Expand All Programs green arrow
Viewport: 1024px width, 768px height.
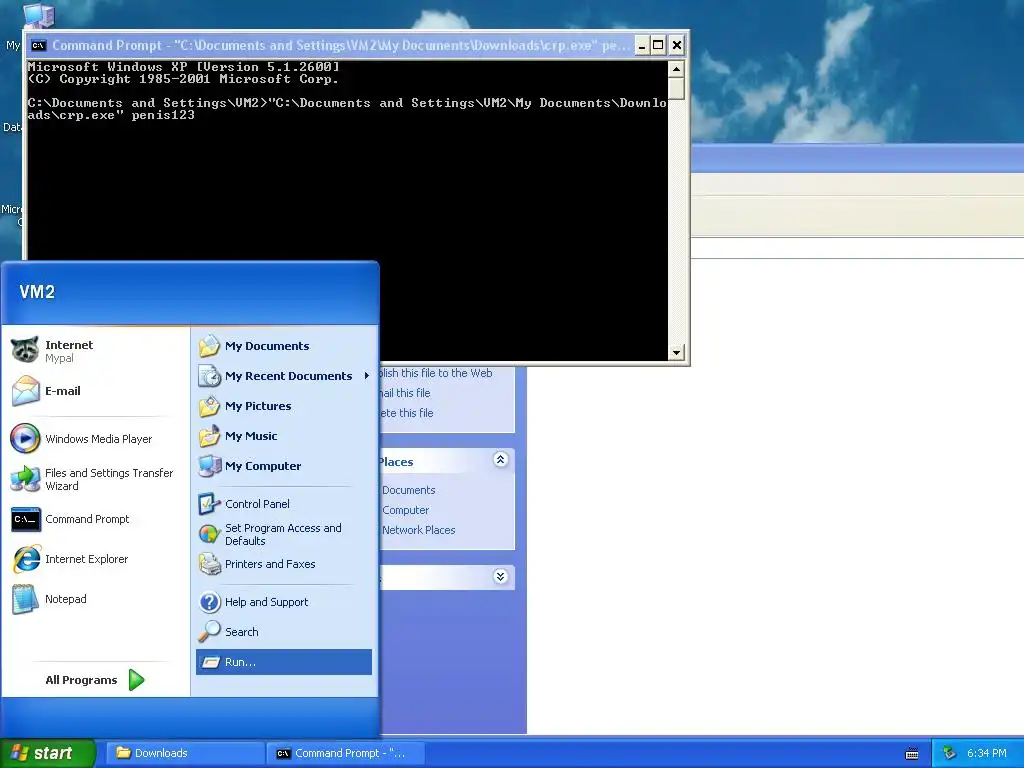point(136,680)
